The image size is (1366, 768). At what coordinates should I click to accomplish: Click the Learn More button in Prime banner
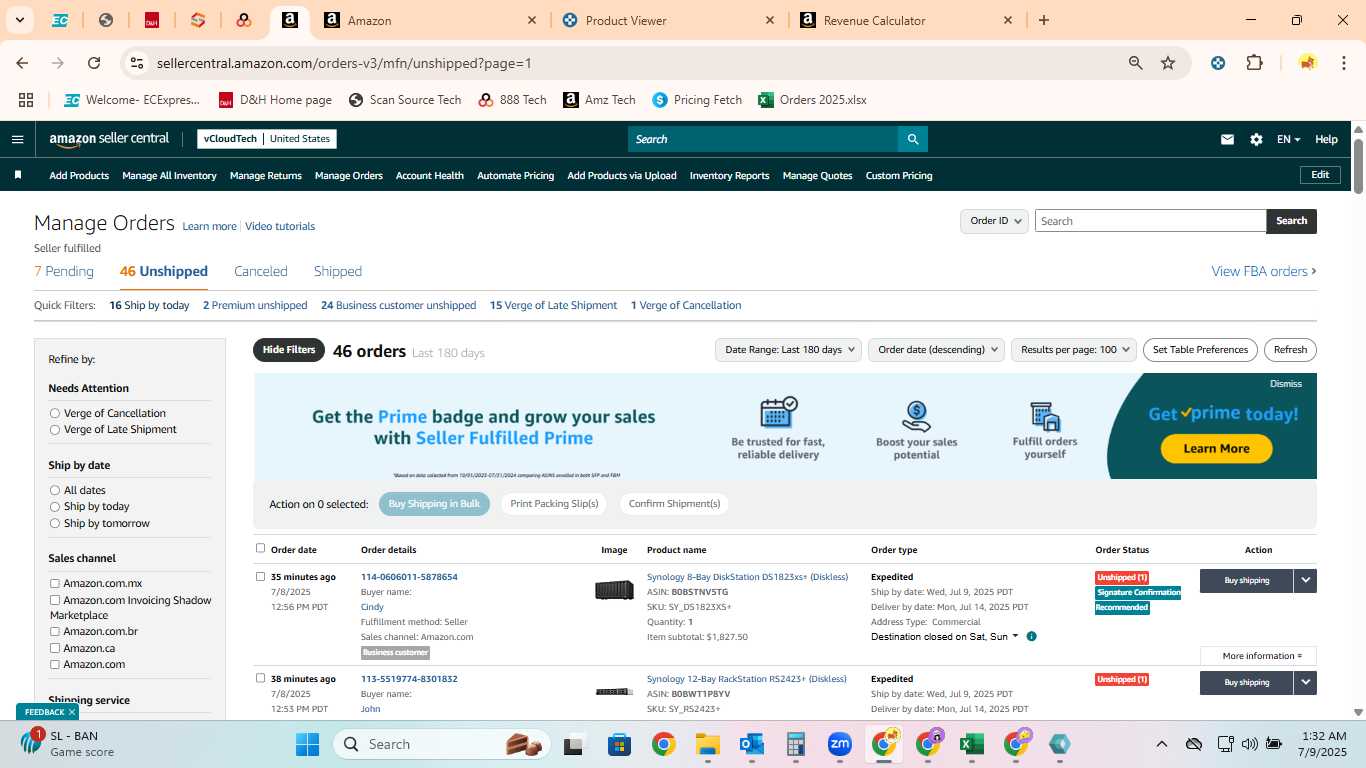1216,448
